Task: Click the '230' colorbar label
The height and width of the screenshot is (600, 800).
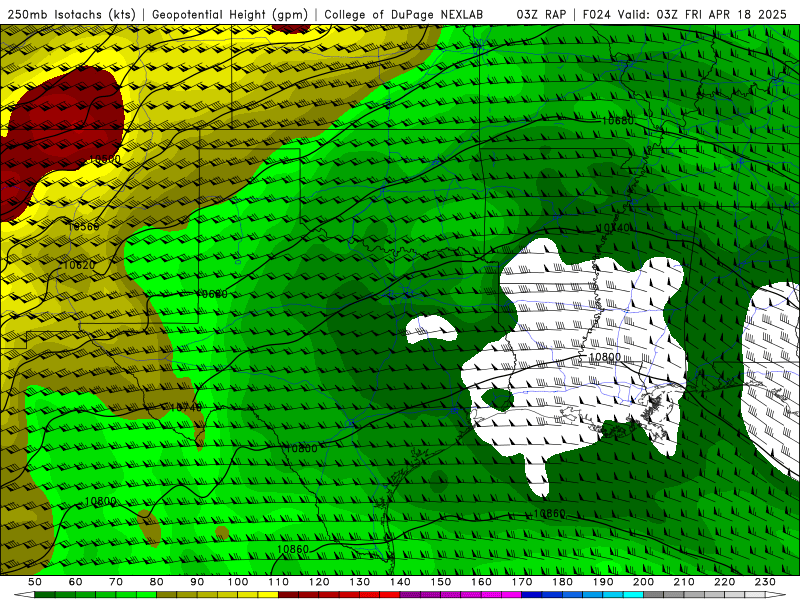Action: coord(765,582)
